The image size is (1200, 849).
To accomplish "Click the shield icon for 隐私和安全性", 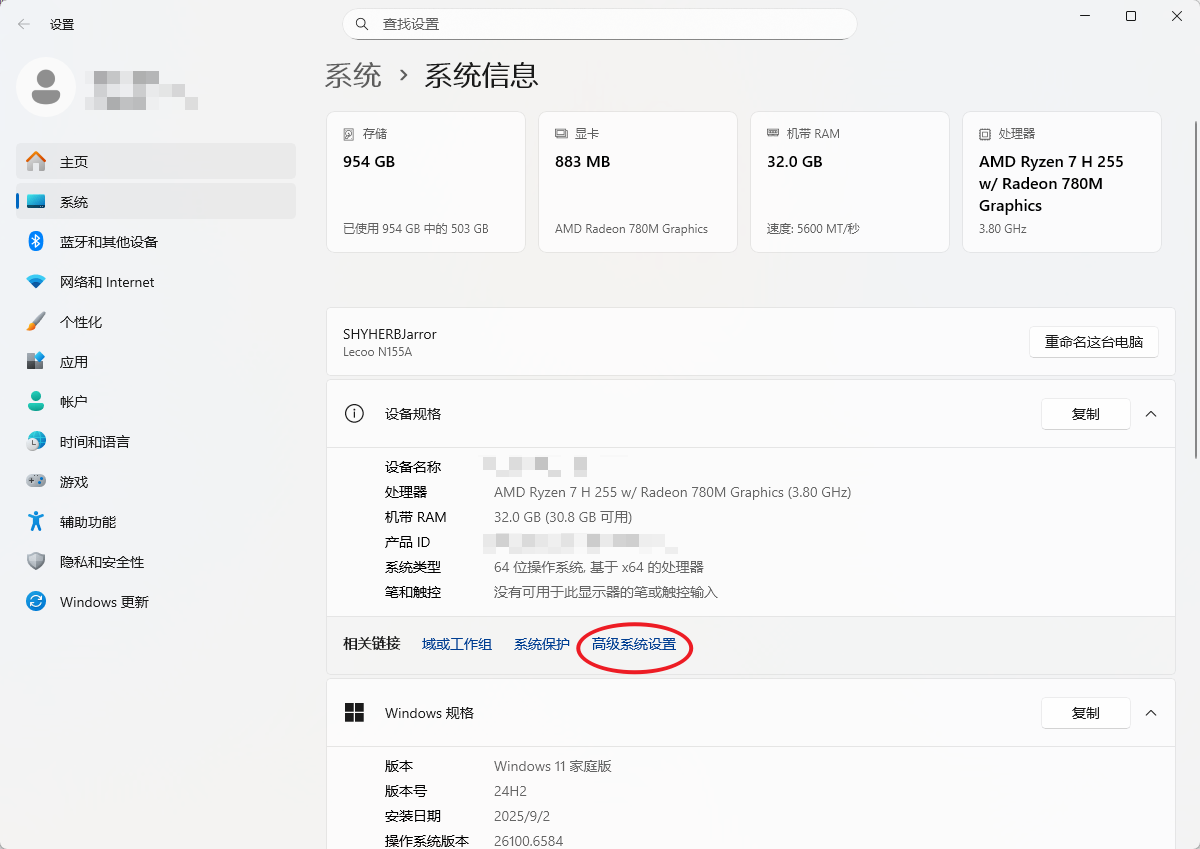I will (x=36, y=561).
